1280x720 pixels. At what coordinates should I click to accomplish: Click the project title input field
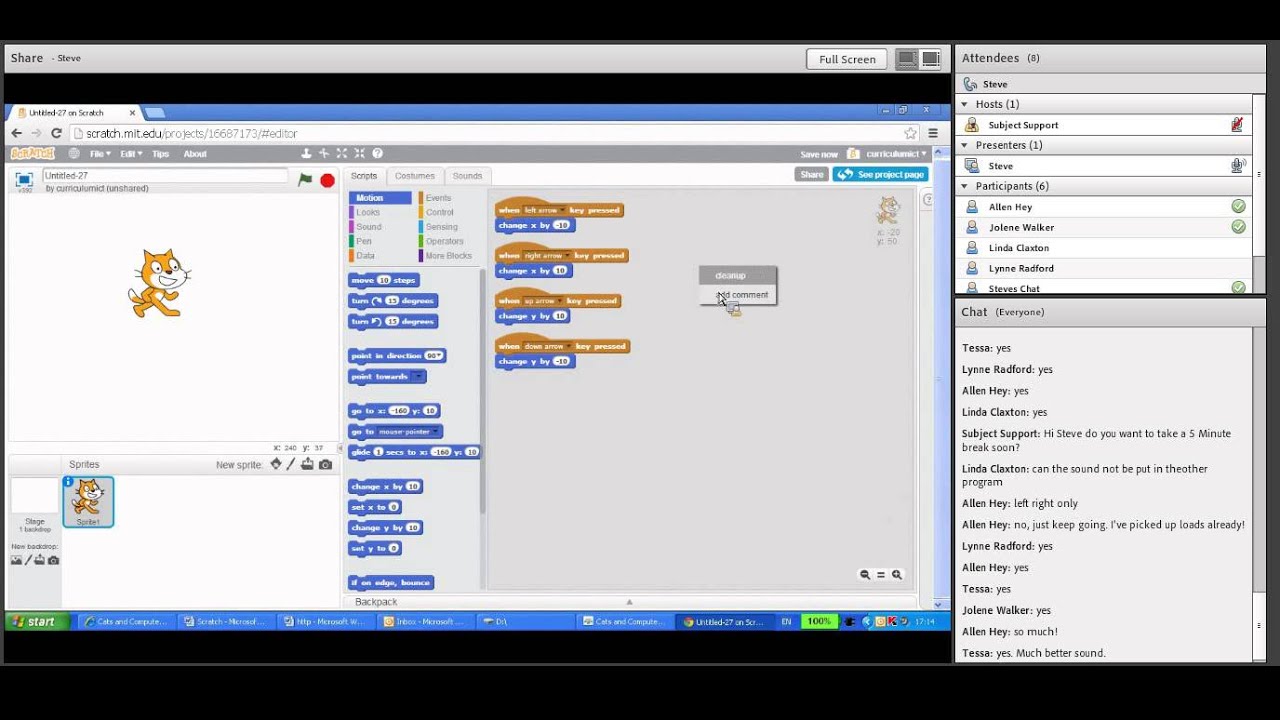[165, 176]
